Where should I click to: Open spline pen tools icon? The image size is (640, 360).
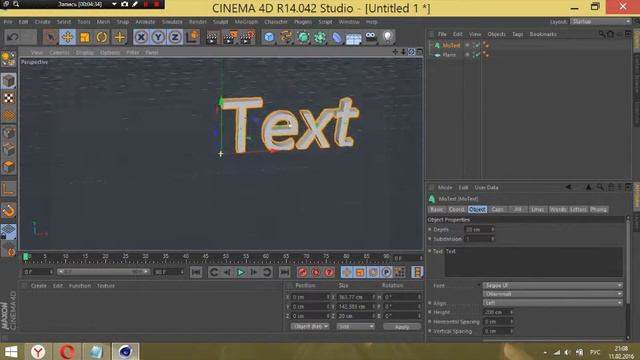286,38
